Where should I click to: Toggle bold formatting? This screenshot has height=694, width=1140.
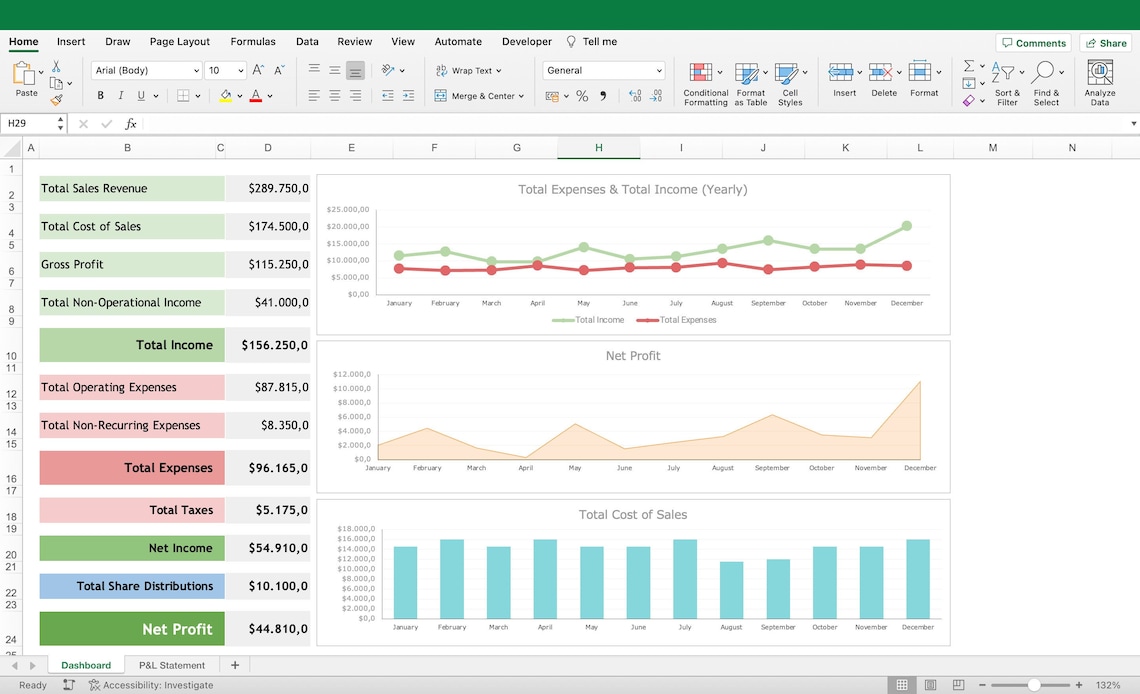[99, 95]
